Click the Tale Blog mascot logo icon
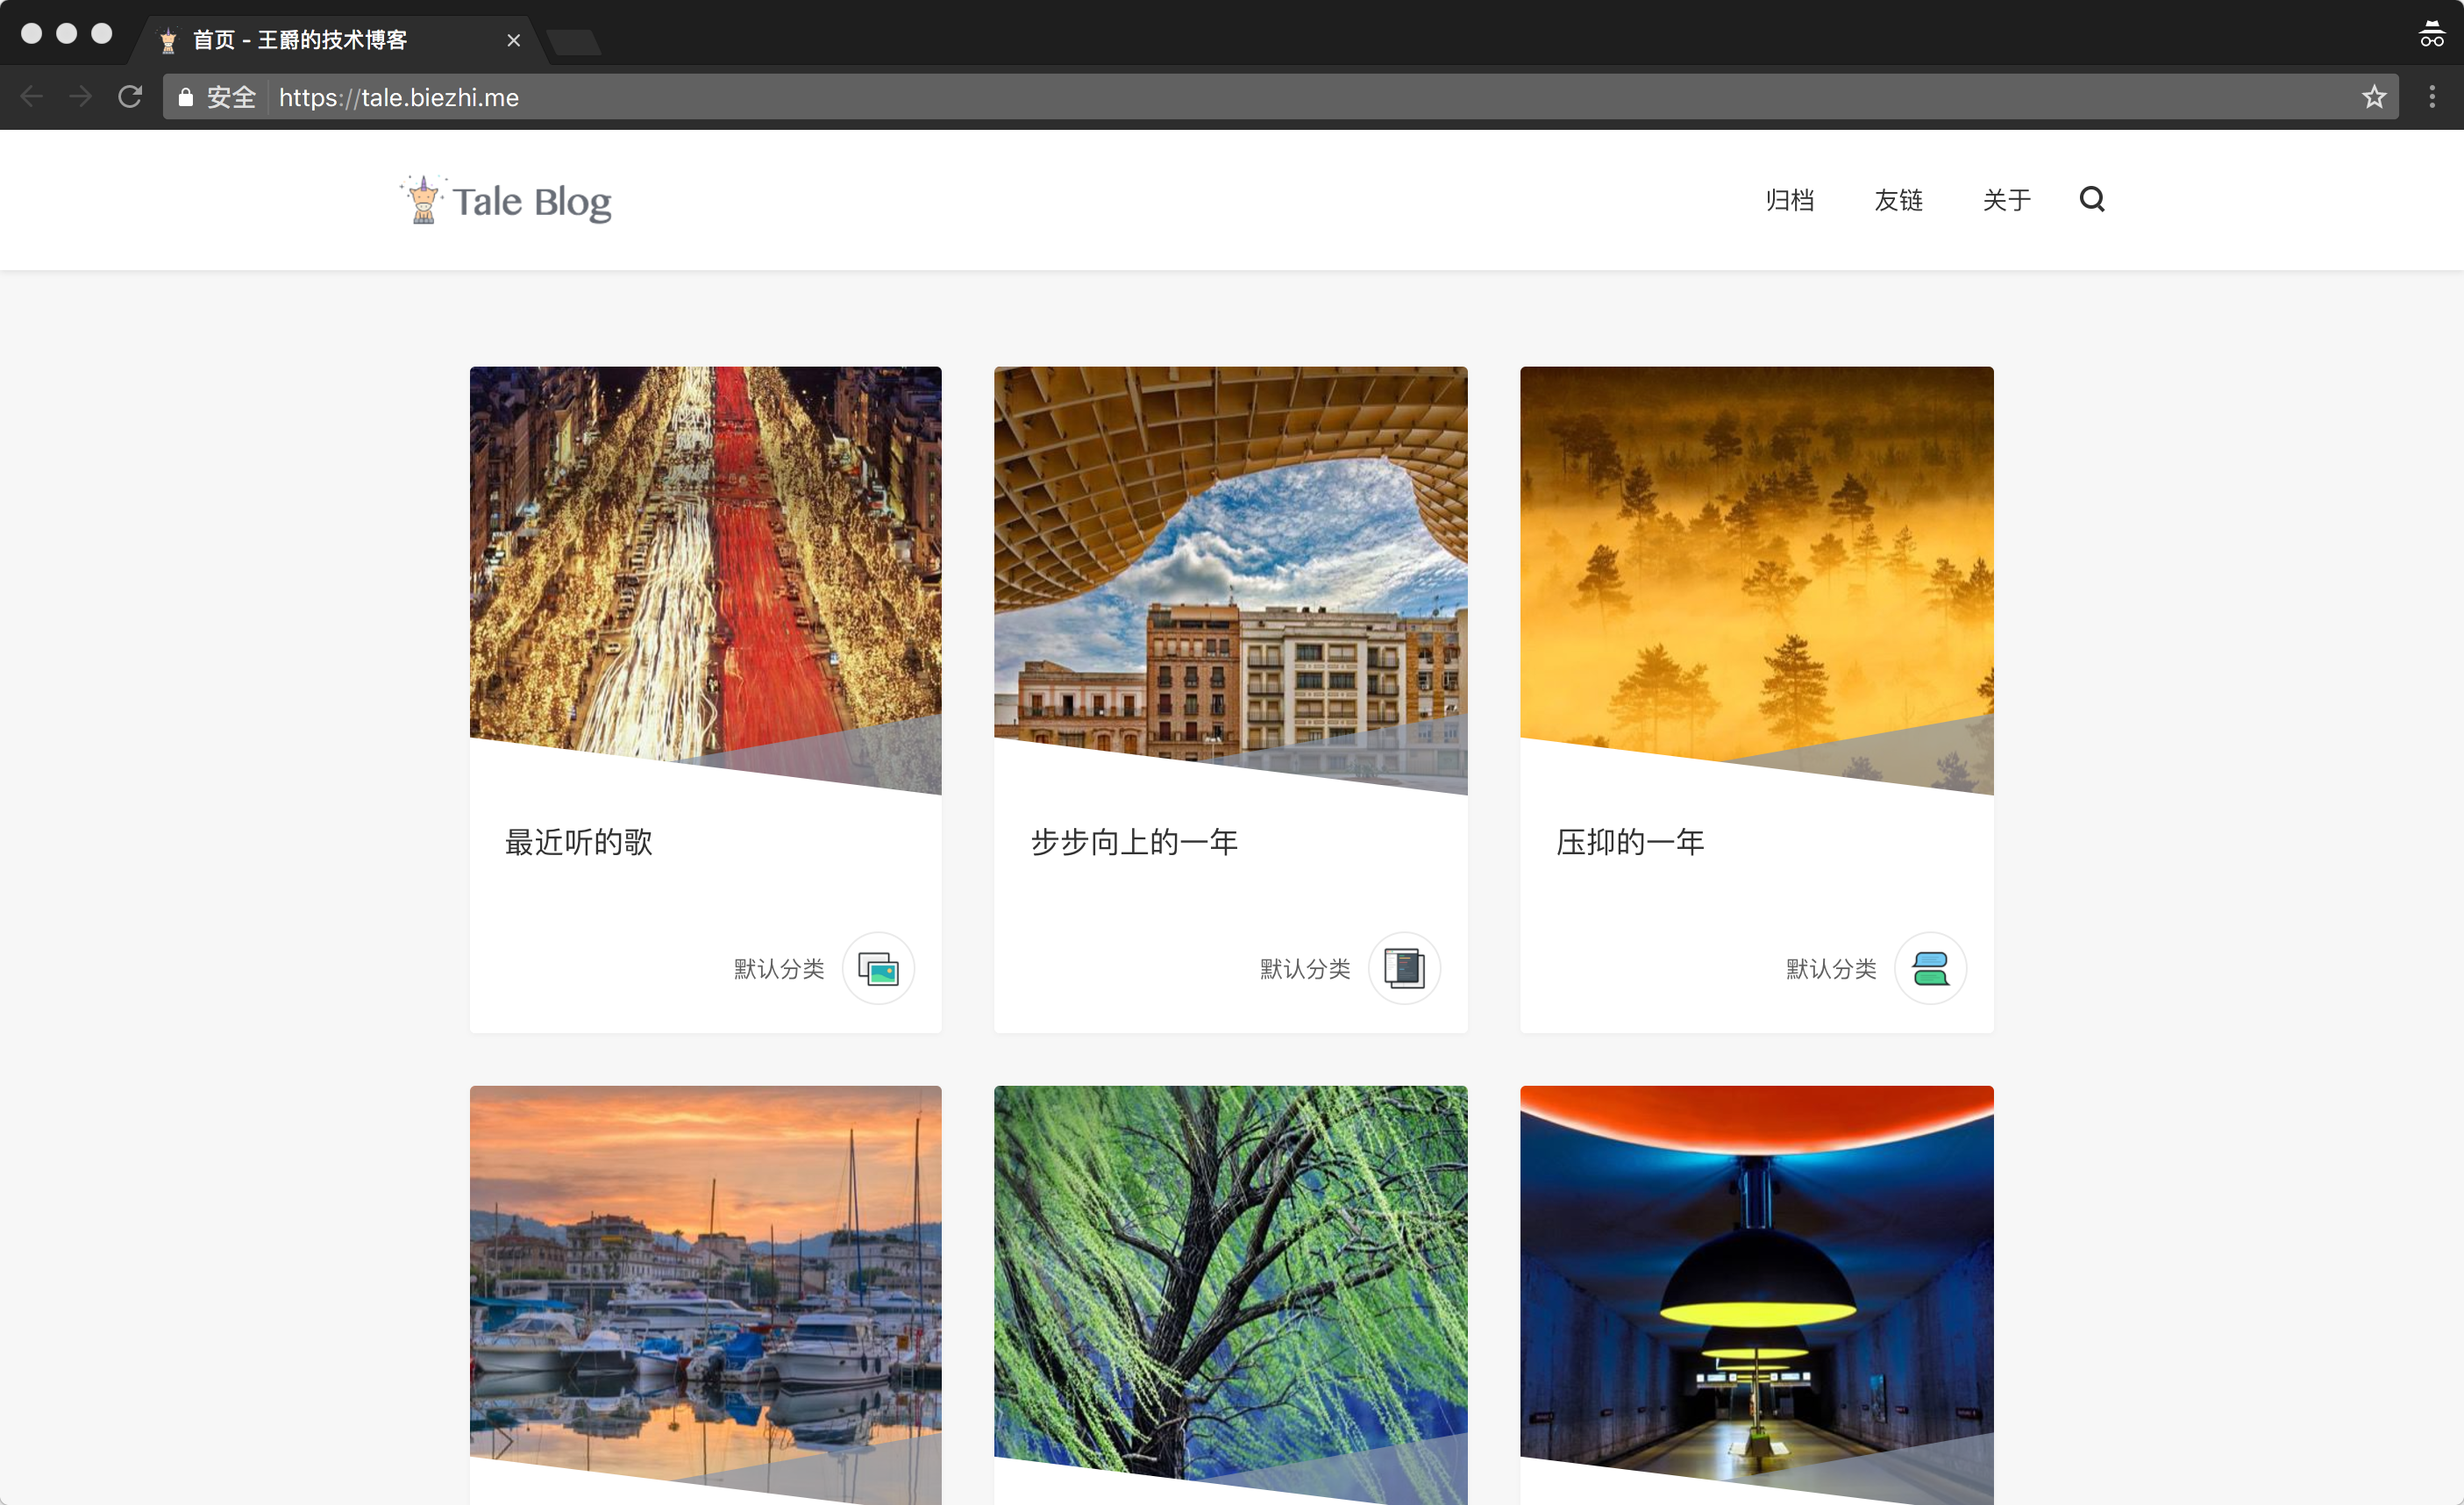The width and height of the screenshot is (2464, 1505). tap(423, 200)
